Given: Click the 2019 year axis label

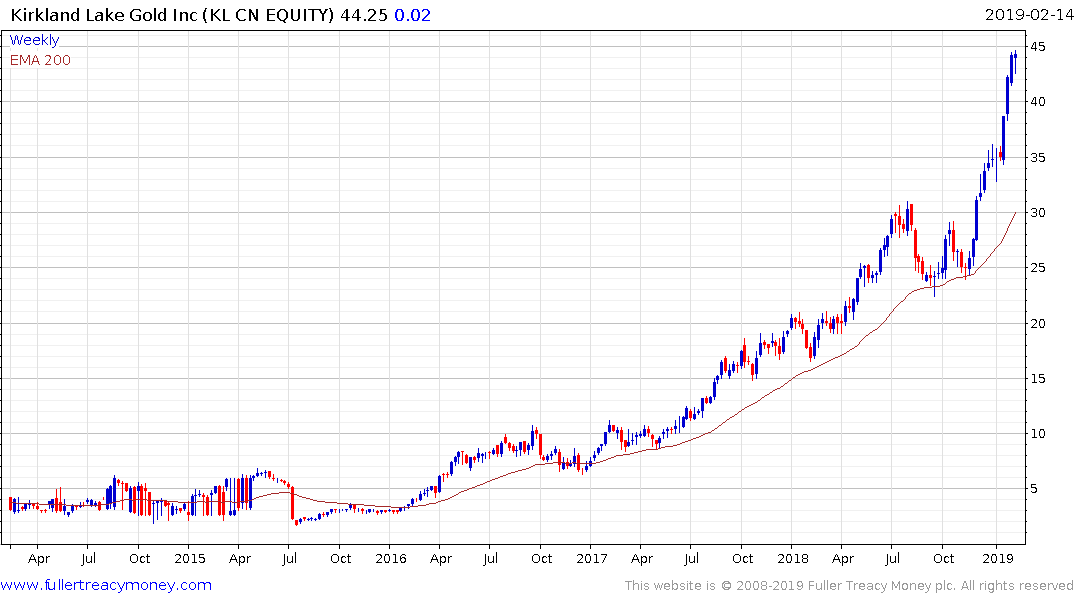Looking at the screenshot, I should pos(998,558).
